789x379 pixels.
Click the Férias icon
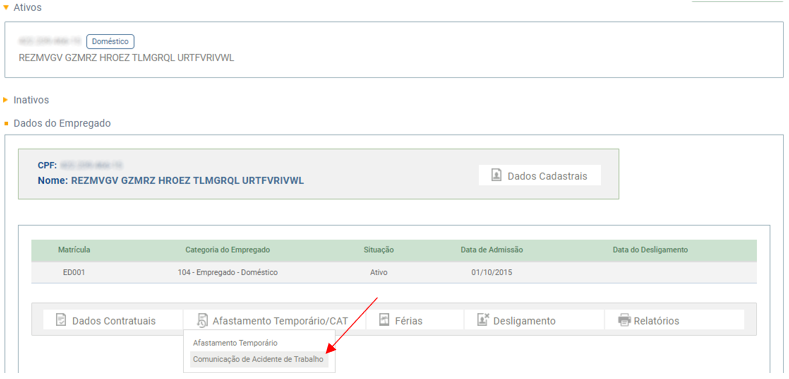pyautogui.click(x=384, y=320)
